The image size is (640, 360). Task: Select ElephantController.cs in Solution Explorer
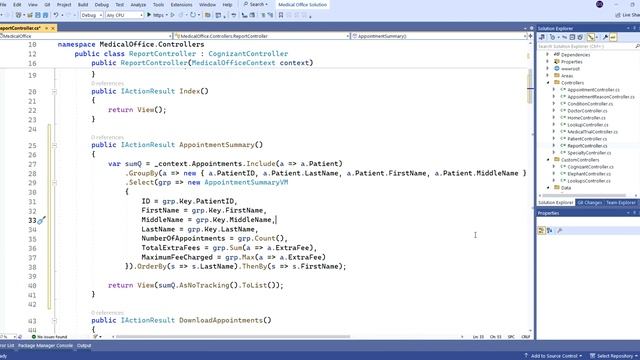point(589,174)
